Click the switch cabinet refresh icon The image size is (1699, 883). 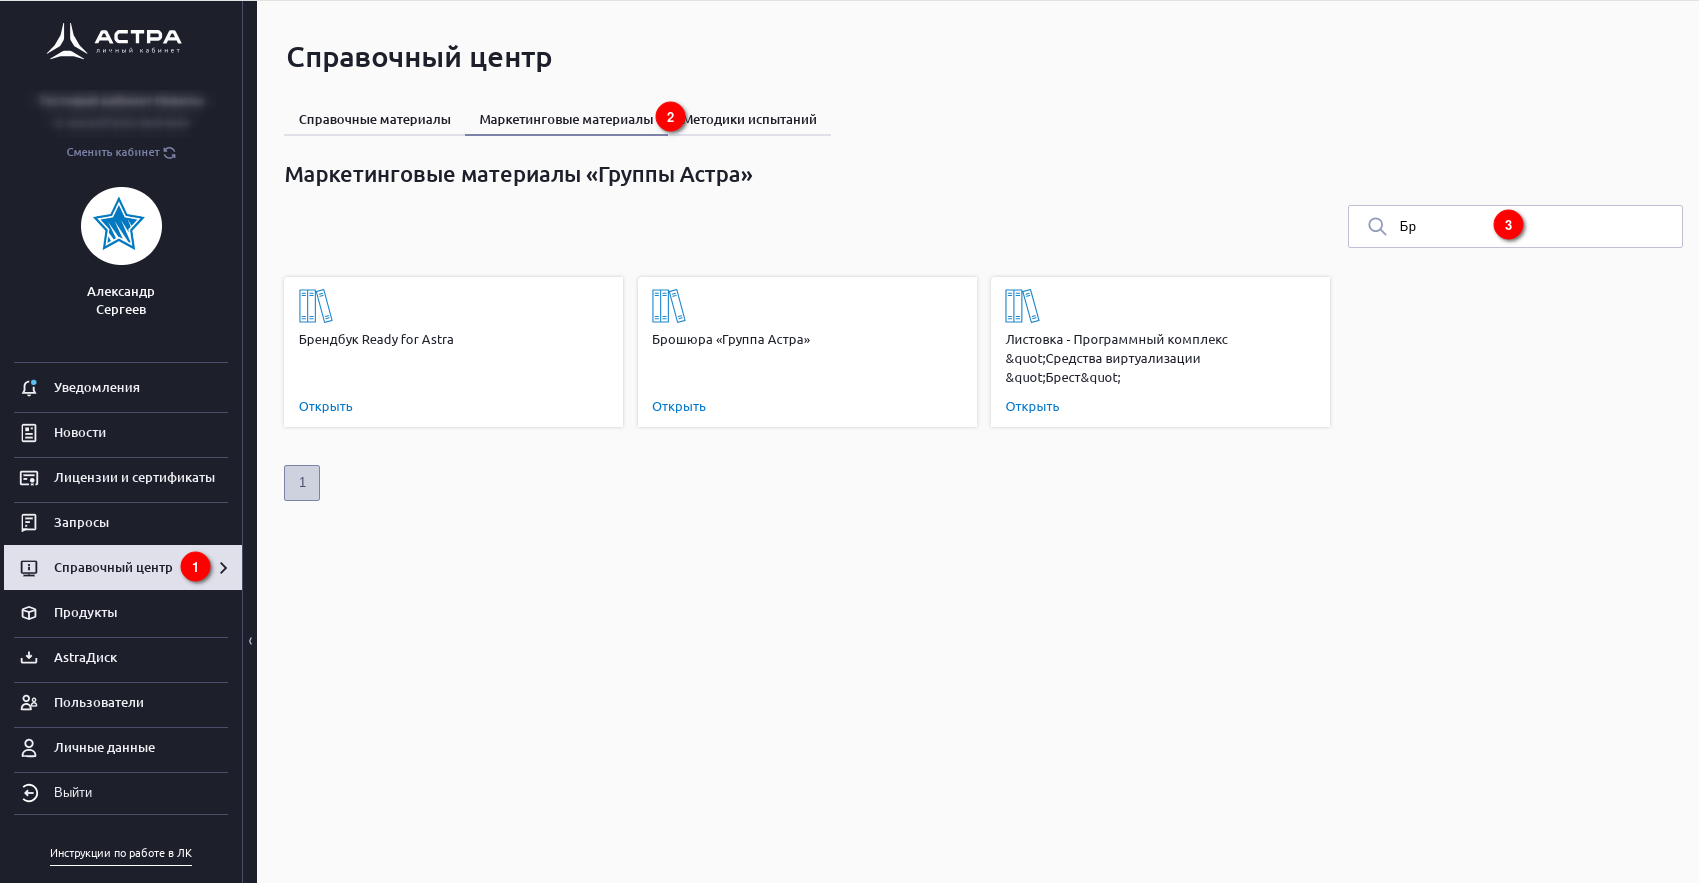coord(170,153)
